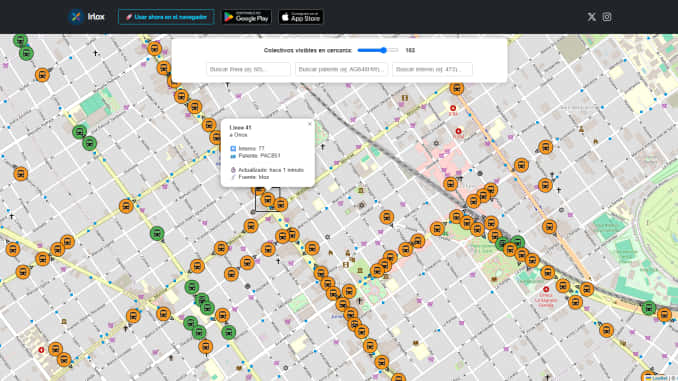
Task: Click 'Usar ahora en el navegador' button
Action: [166, 17]
